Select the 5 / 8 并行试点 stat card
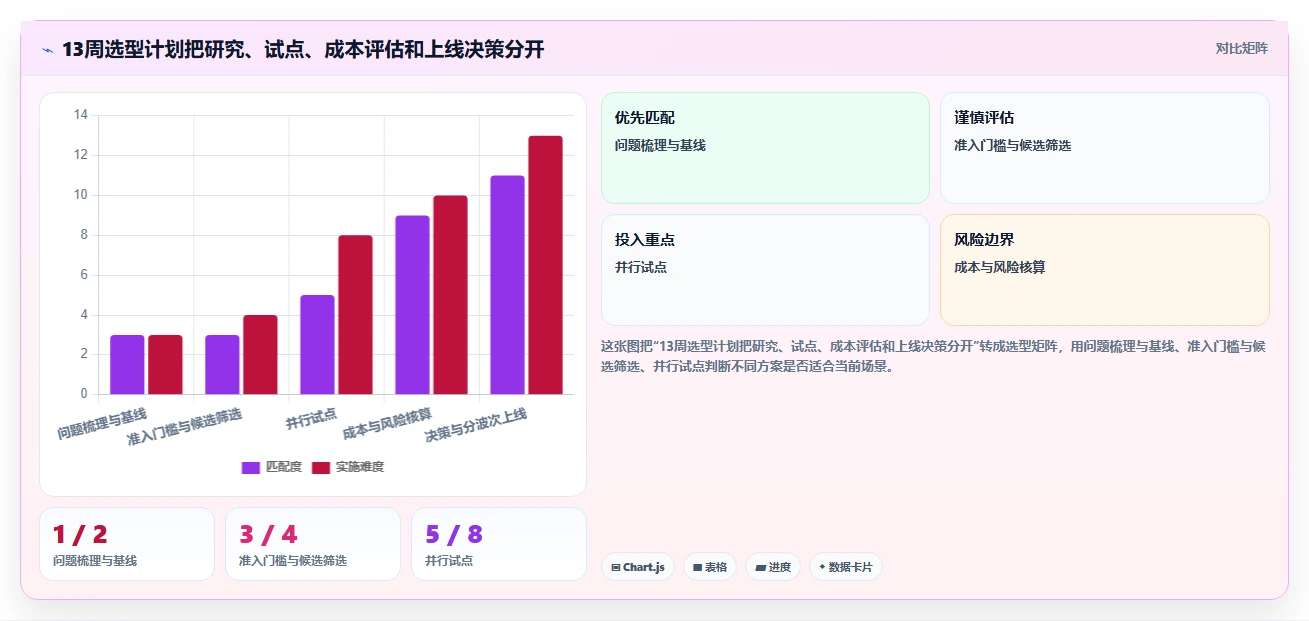 (x=499, y=544)
